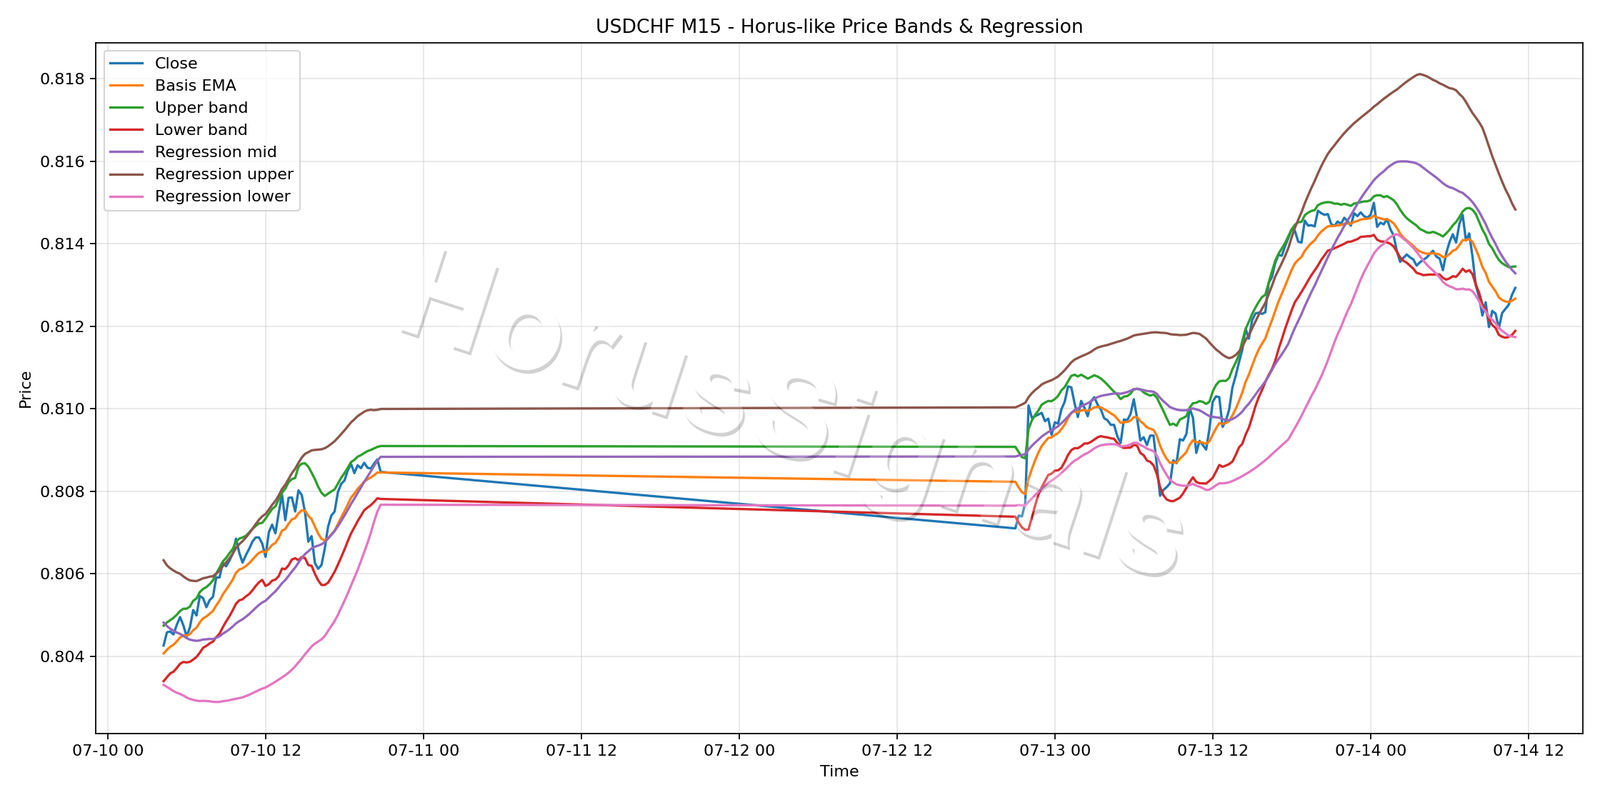Click the Regression mid line peak near 0.816
The width and height of the screenshot is (1600, 800).
(1402, 161)
